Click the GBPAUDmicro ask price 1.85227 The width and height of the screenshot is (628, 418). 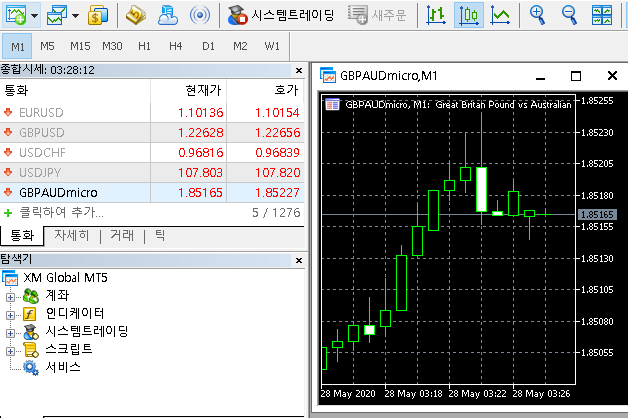coord(277,193)
